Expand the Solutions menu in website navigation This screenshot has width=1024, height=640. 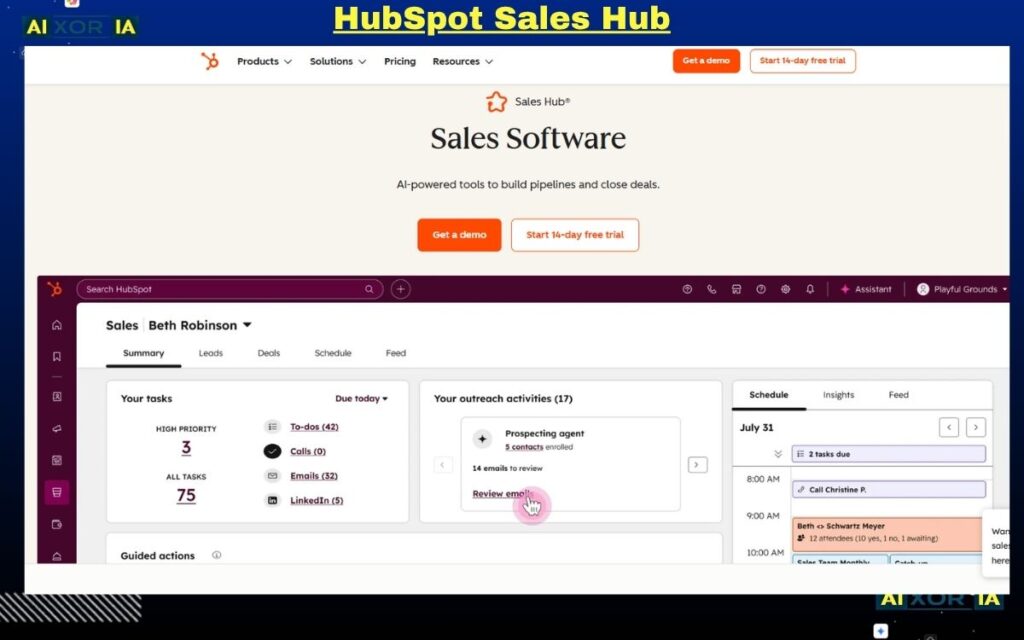point(338,61)
